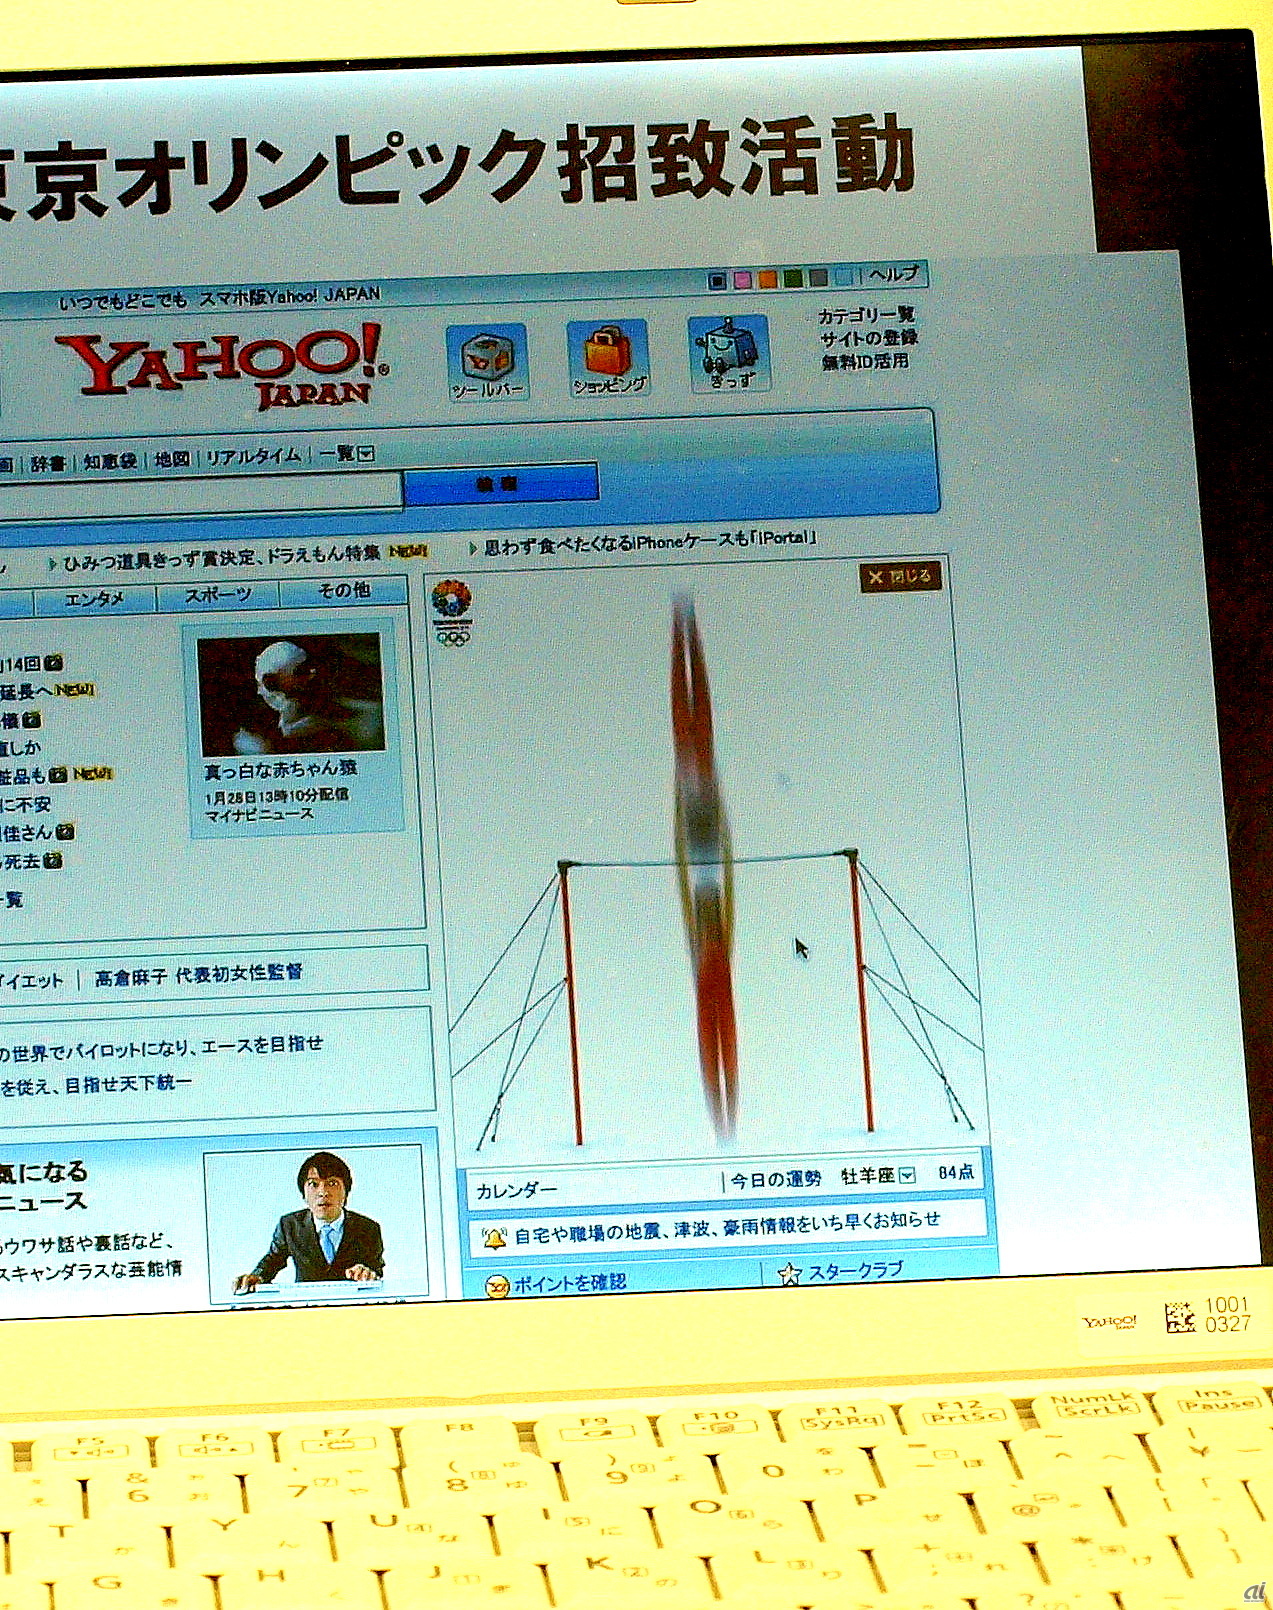Viewport: 1273px width, 1610px height.
Task: Open カテゴリ一覧 link
Action: coord(867,316)
